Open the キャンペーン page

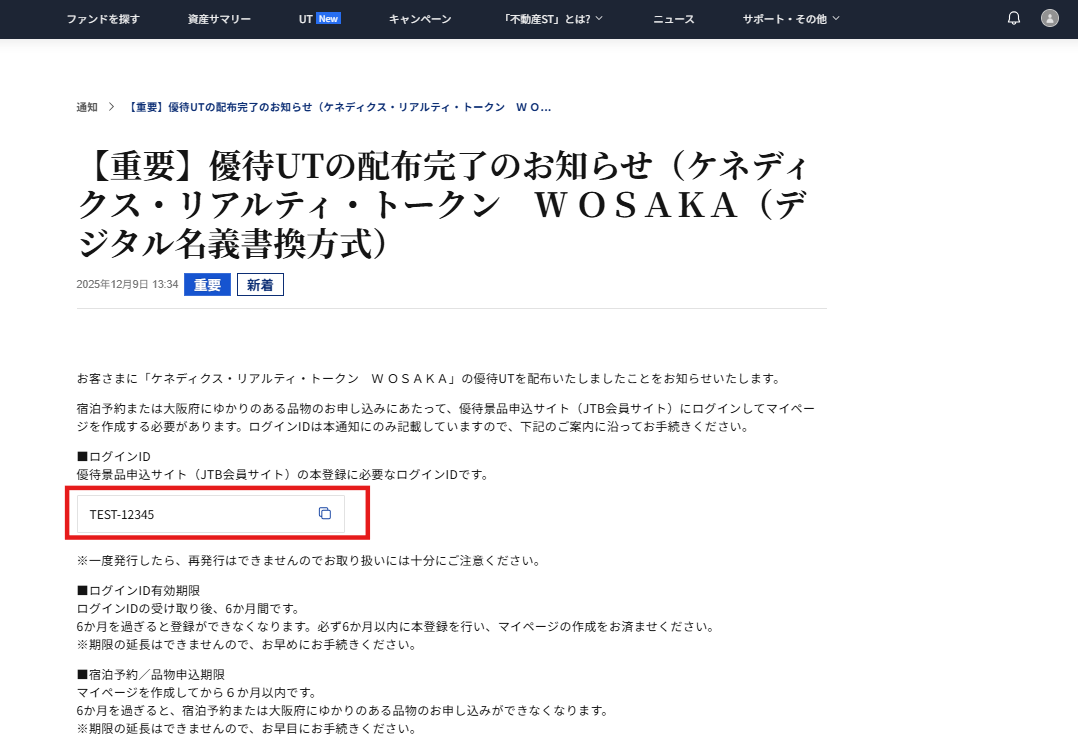(420, 19)
